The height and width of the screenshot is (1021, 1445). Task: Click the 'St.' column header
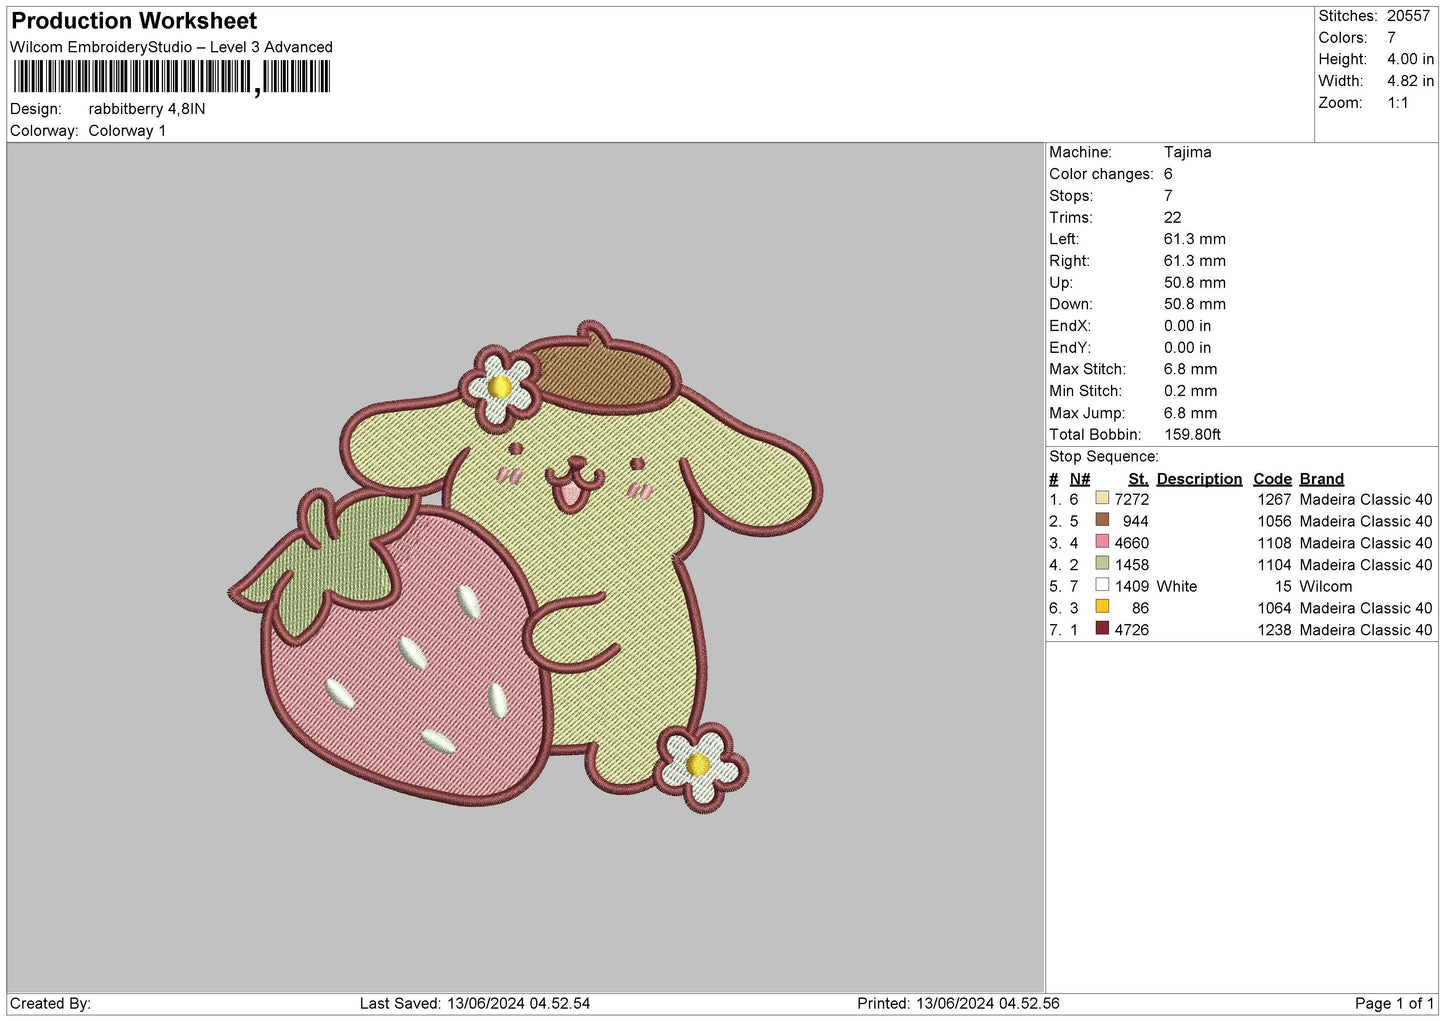pyautogui.click(x=1138, y=479)
